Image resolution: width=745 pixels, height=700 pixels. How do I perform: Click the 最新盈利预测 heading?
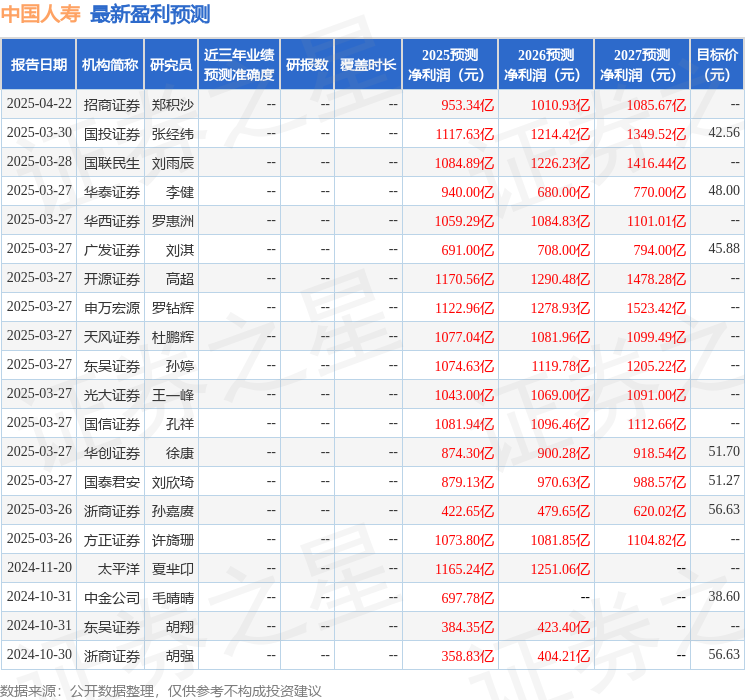[150, 14]
